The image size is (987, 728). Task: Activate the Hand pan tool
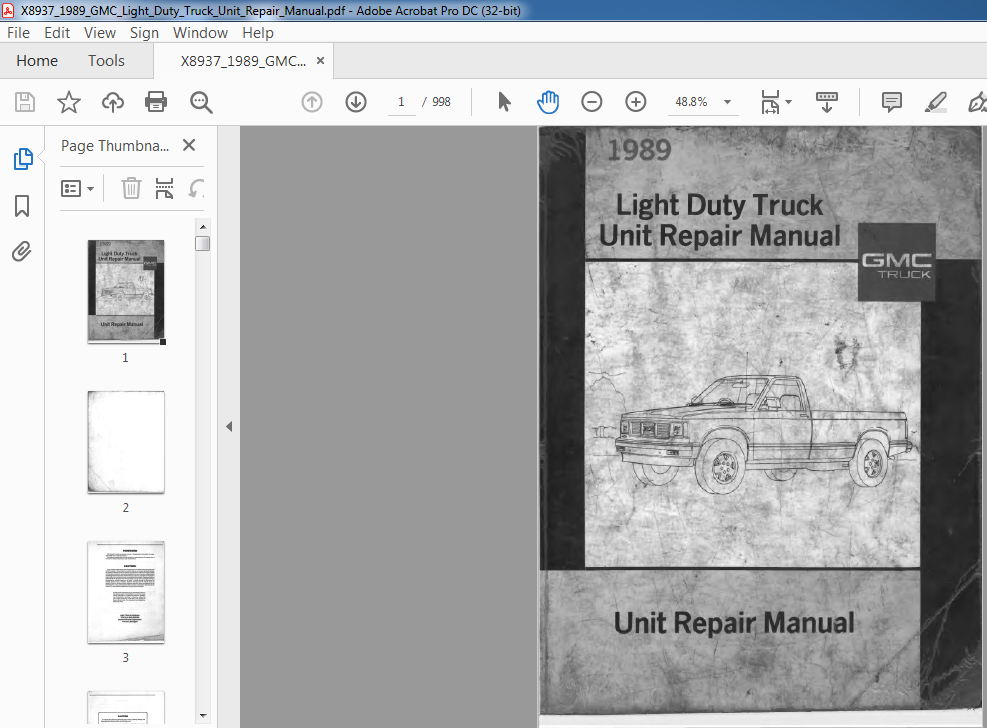pos(548,101)
